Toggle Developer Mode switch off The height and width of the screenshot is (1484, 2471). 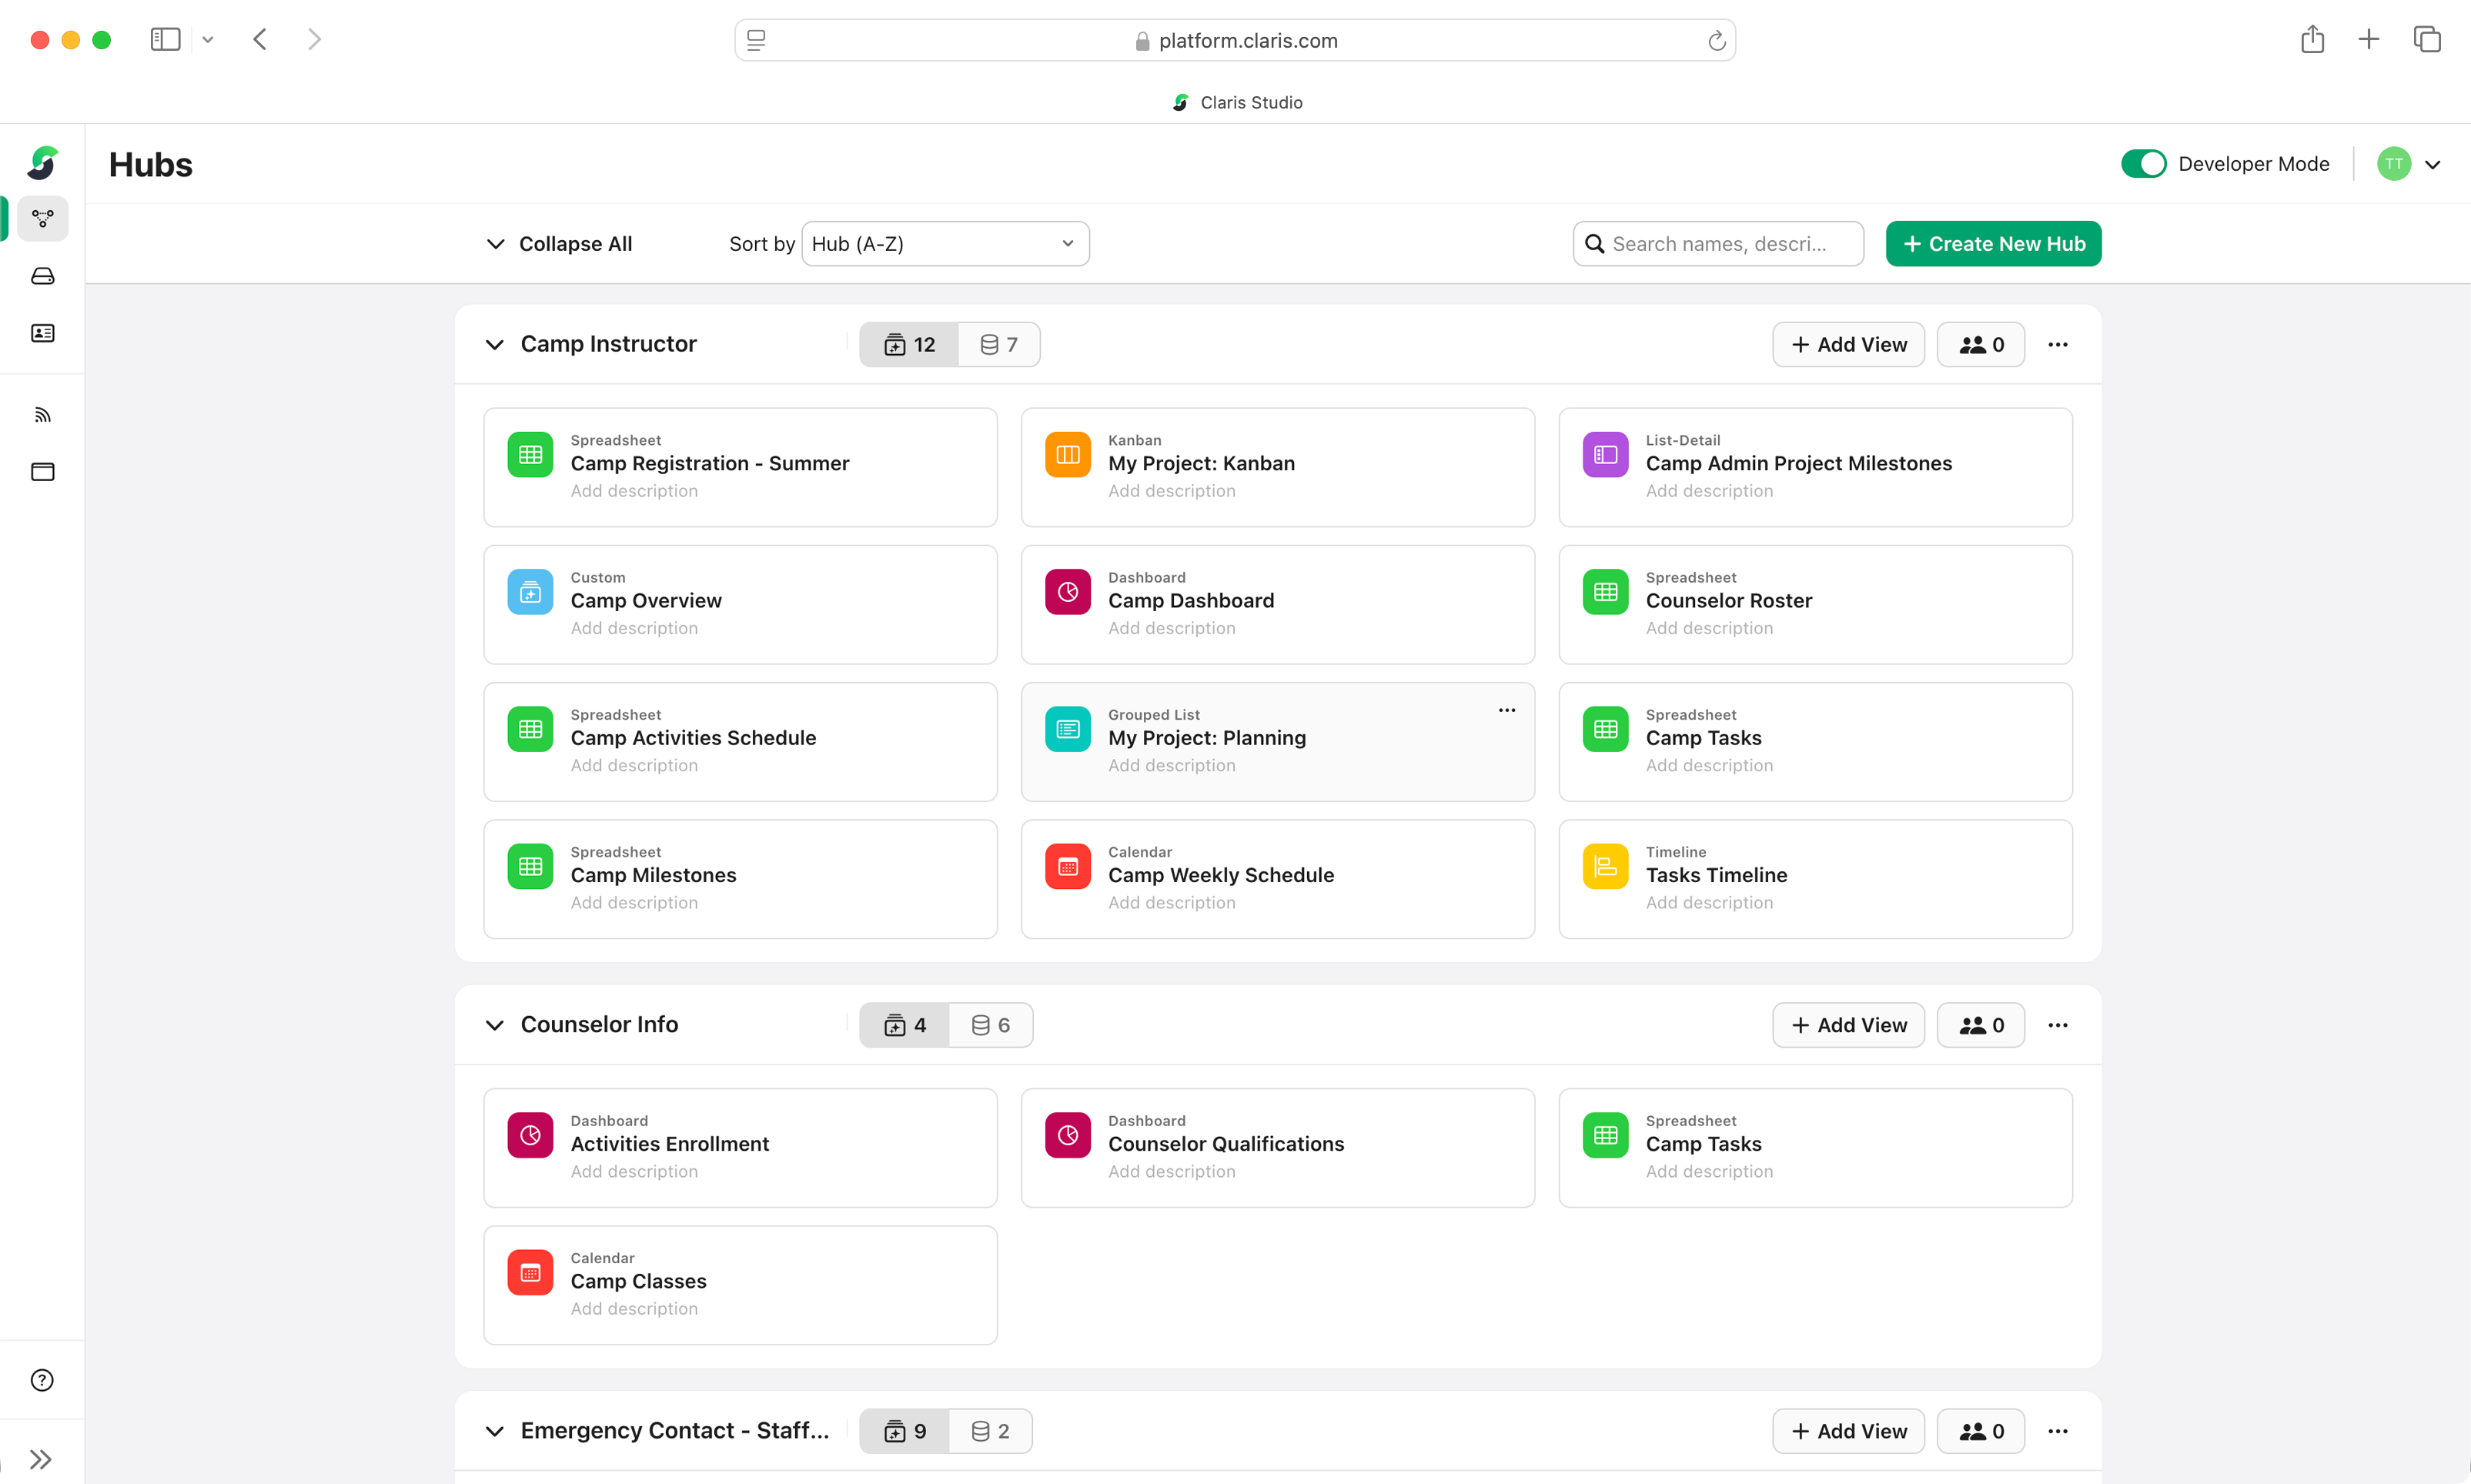click(2143, 164)
